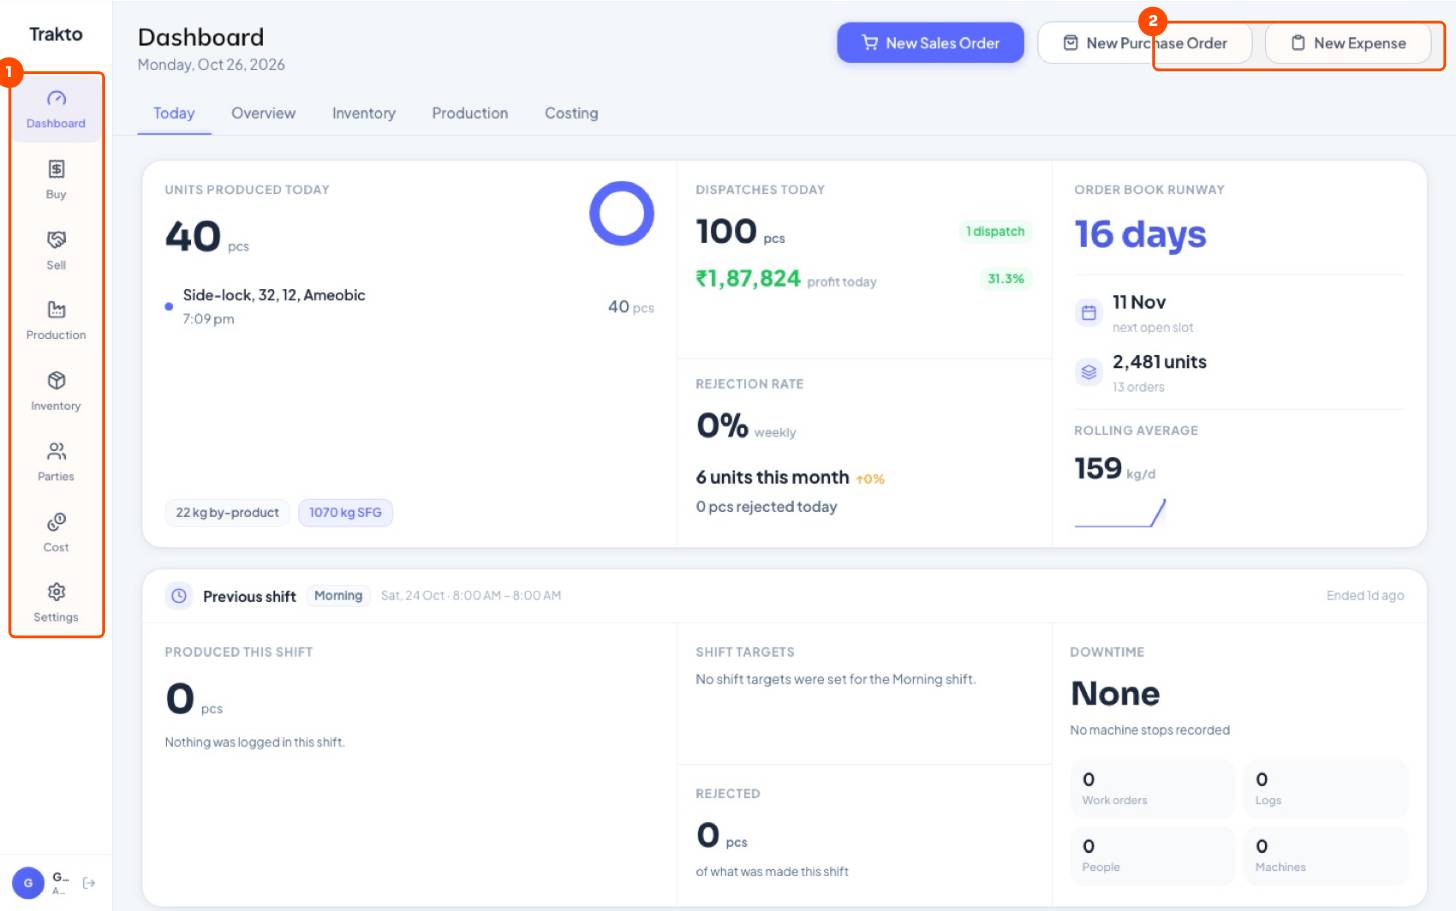Click the logout arrow icon

pos(89,883)
